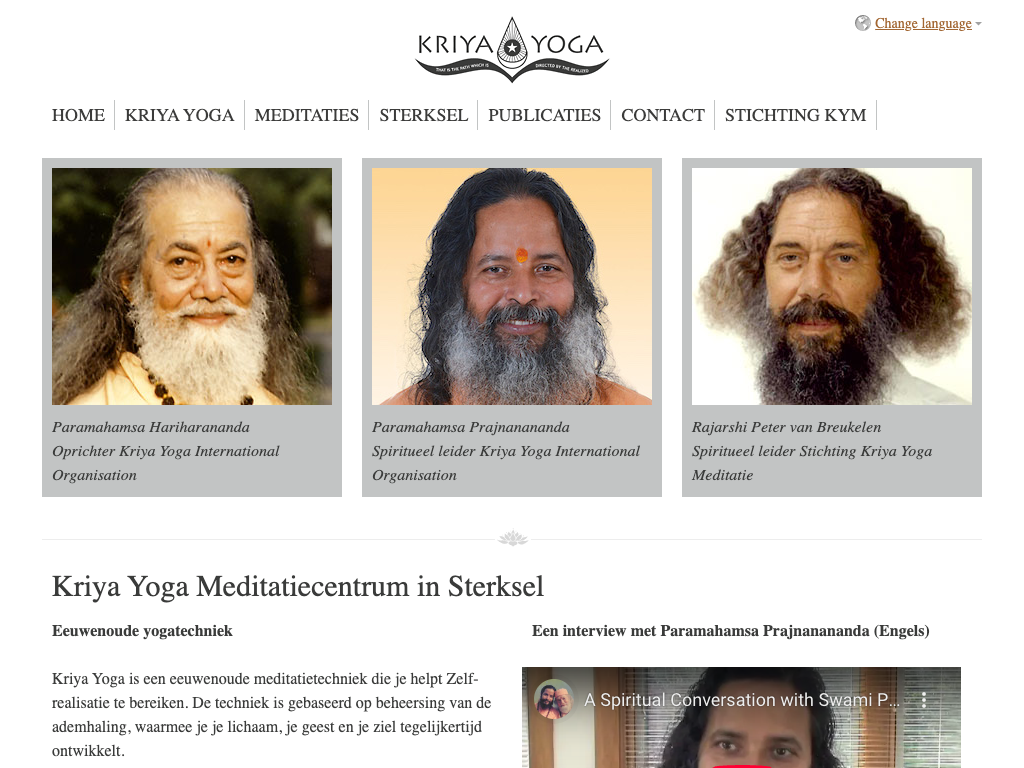Expand the Change language dropdown arrow
This screenshot has height=768, width=1024.
pos(978,24)
